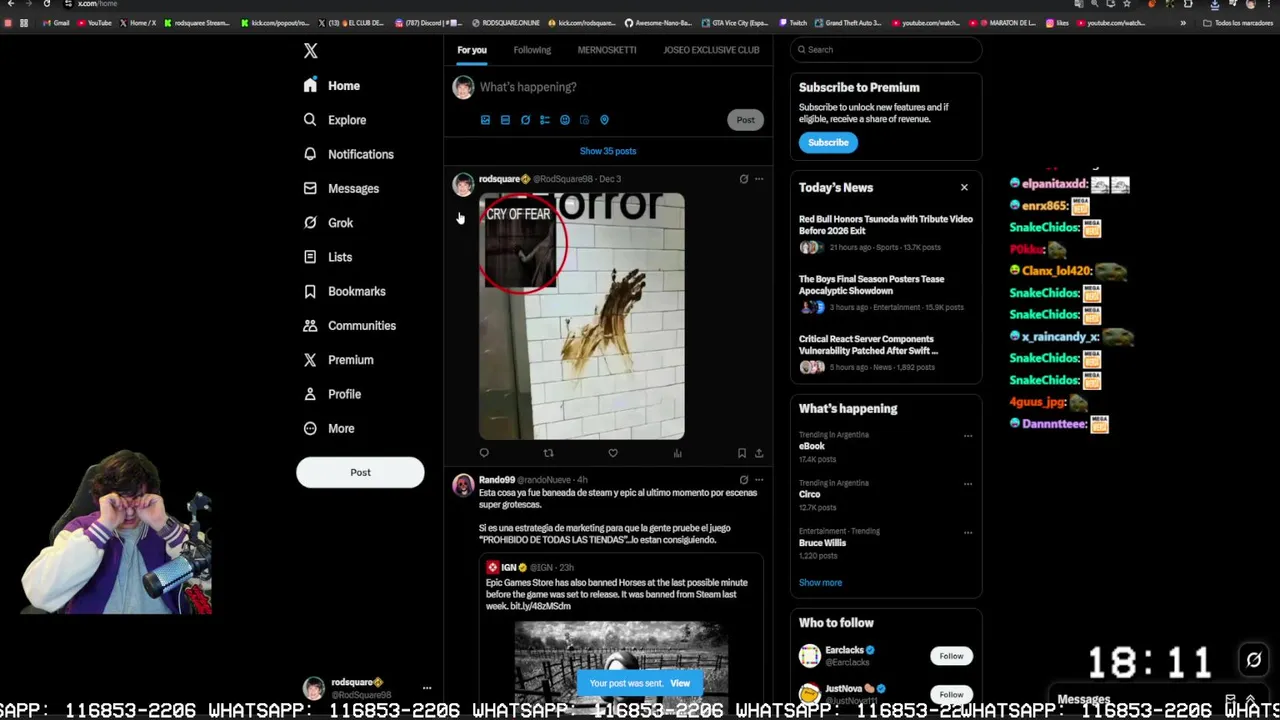
Task: Open more options on Rando99 post
Action: 759,480
